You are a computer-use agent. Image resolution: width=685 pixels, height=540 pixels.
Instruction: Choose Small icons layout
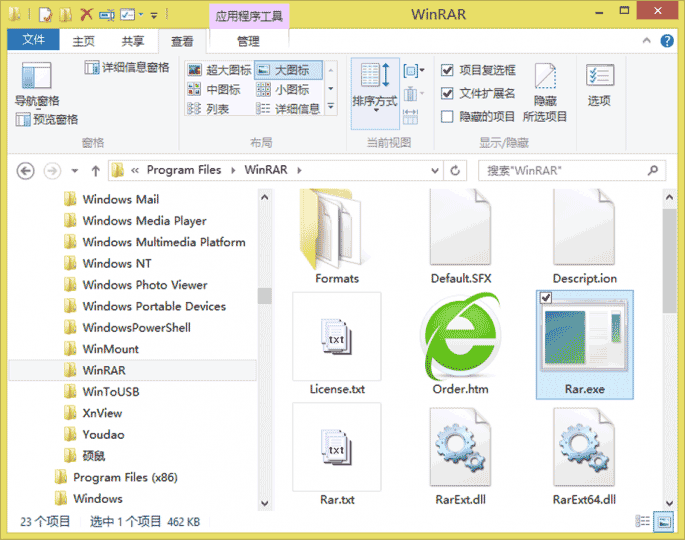coord(283,90)
